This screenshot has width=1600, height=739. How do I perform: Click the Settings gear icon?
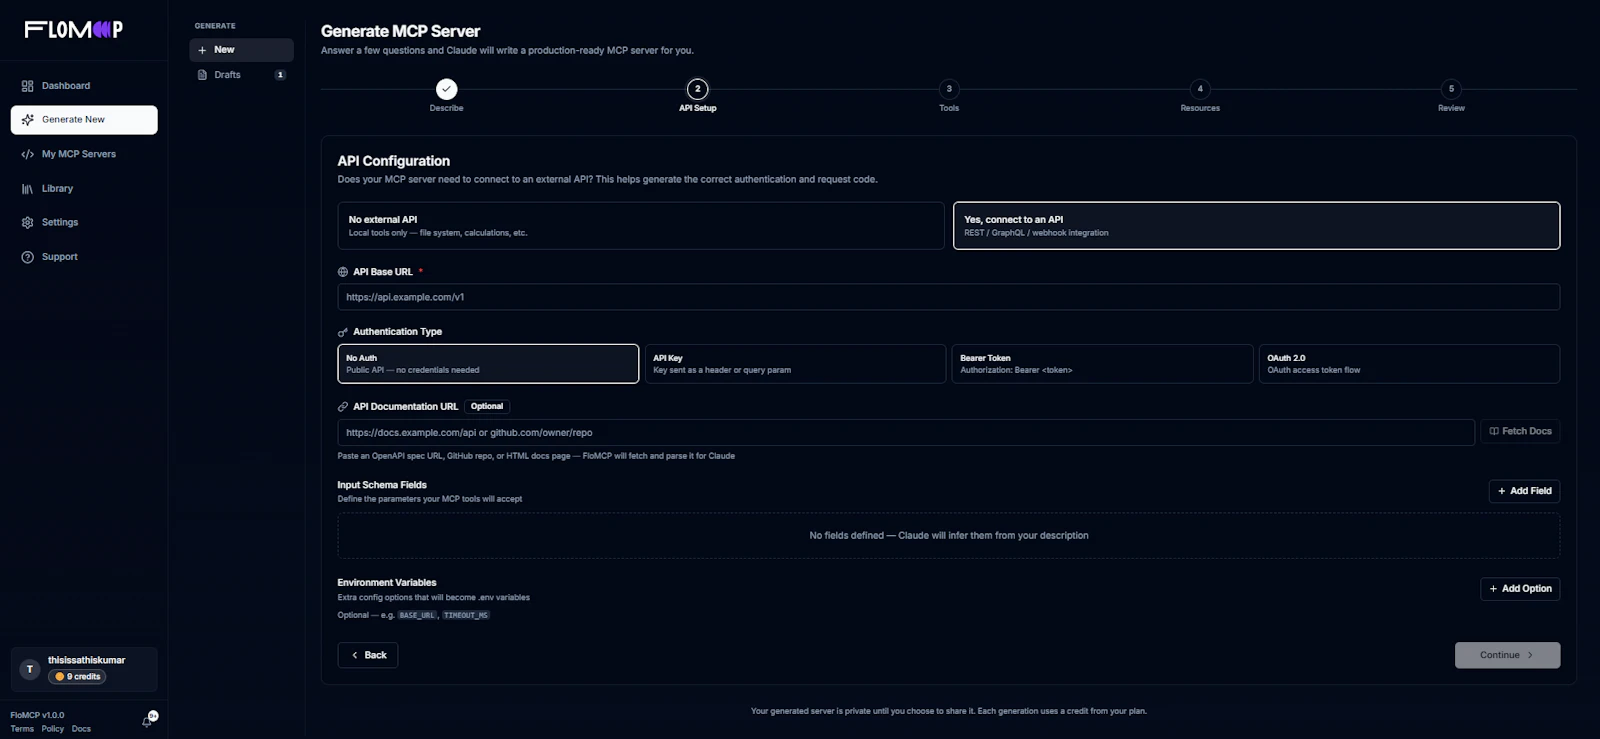pos(28,222)
